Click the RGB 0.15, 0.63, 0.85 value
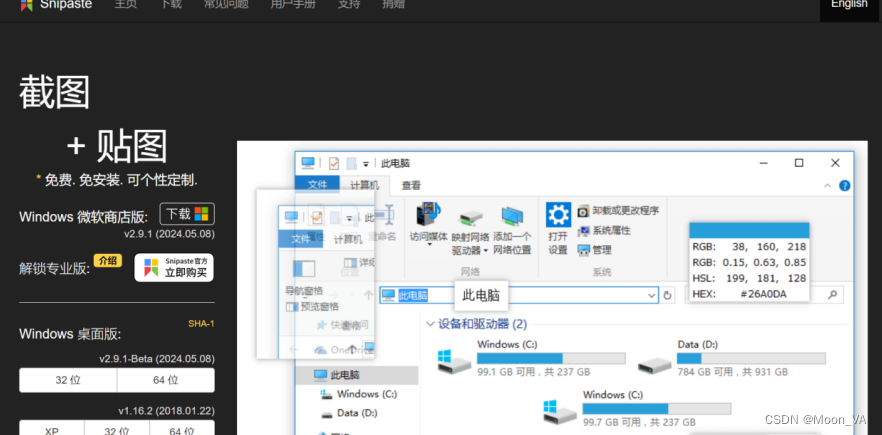Viewport: 882px width, 435px height. coord(749,262)
